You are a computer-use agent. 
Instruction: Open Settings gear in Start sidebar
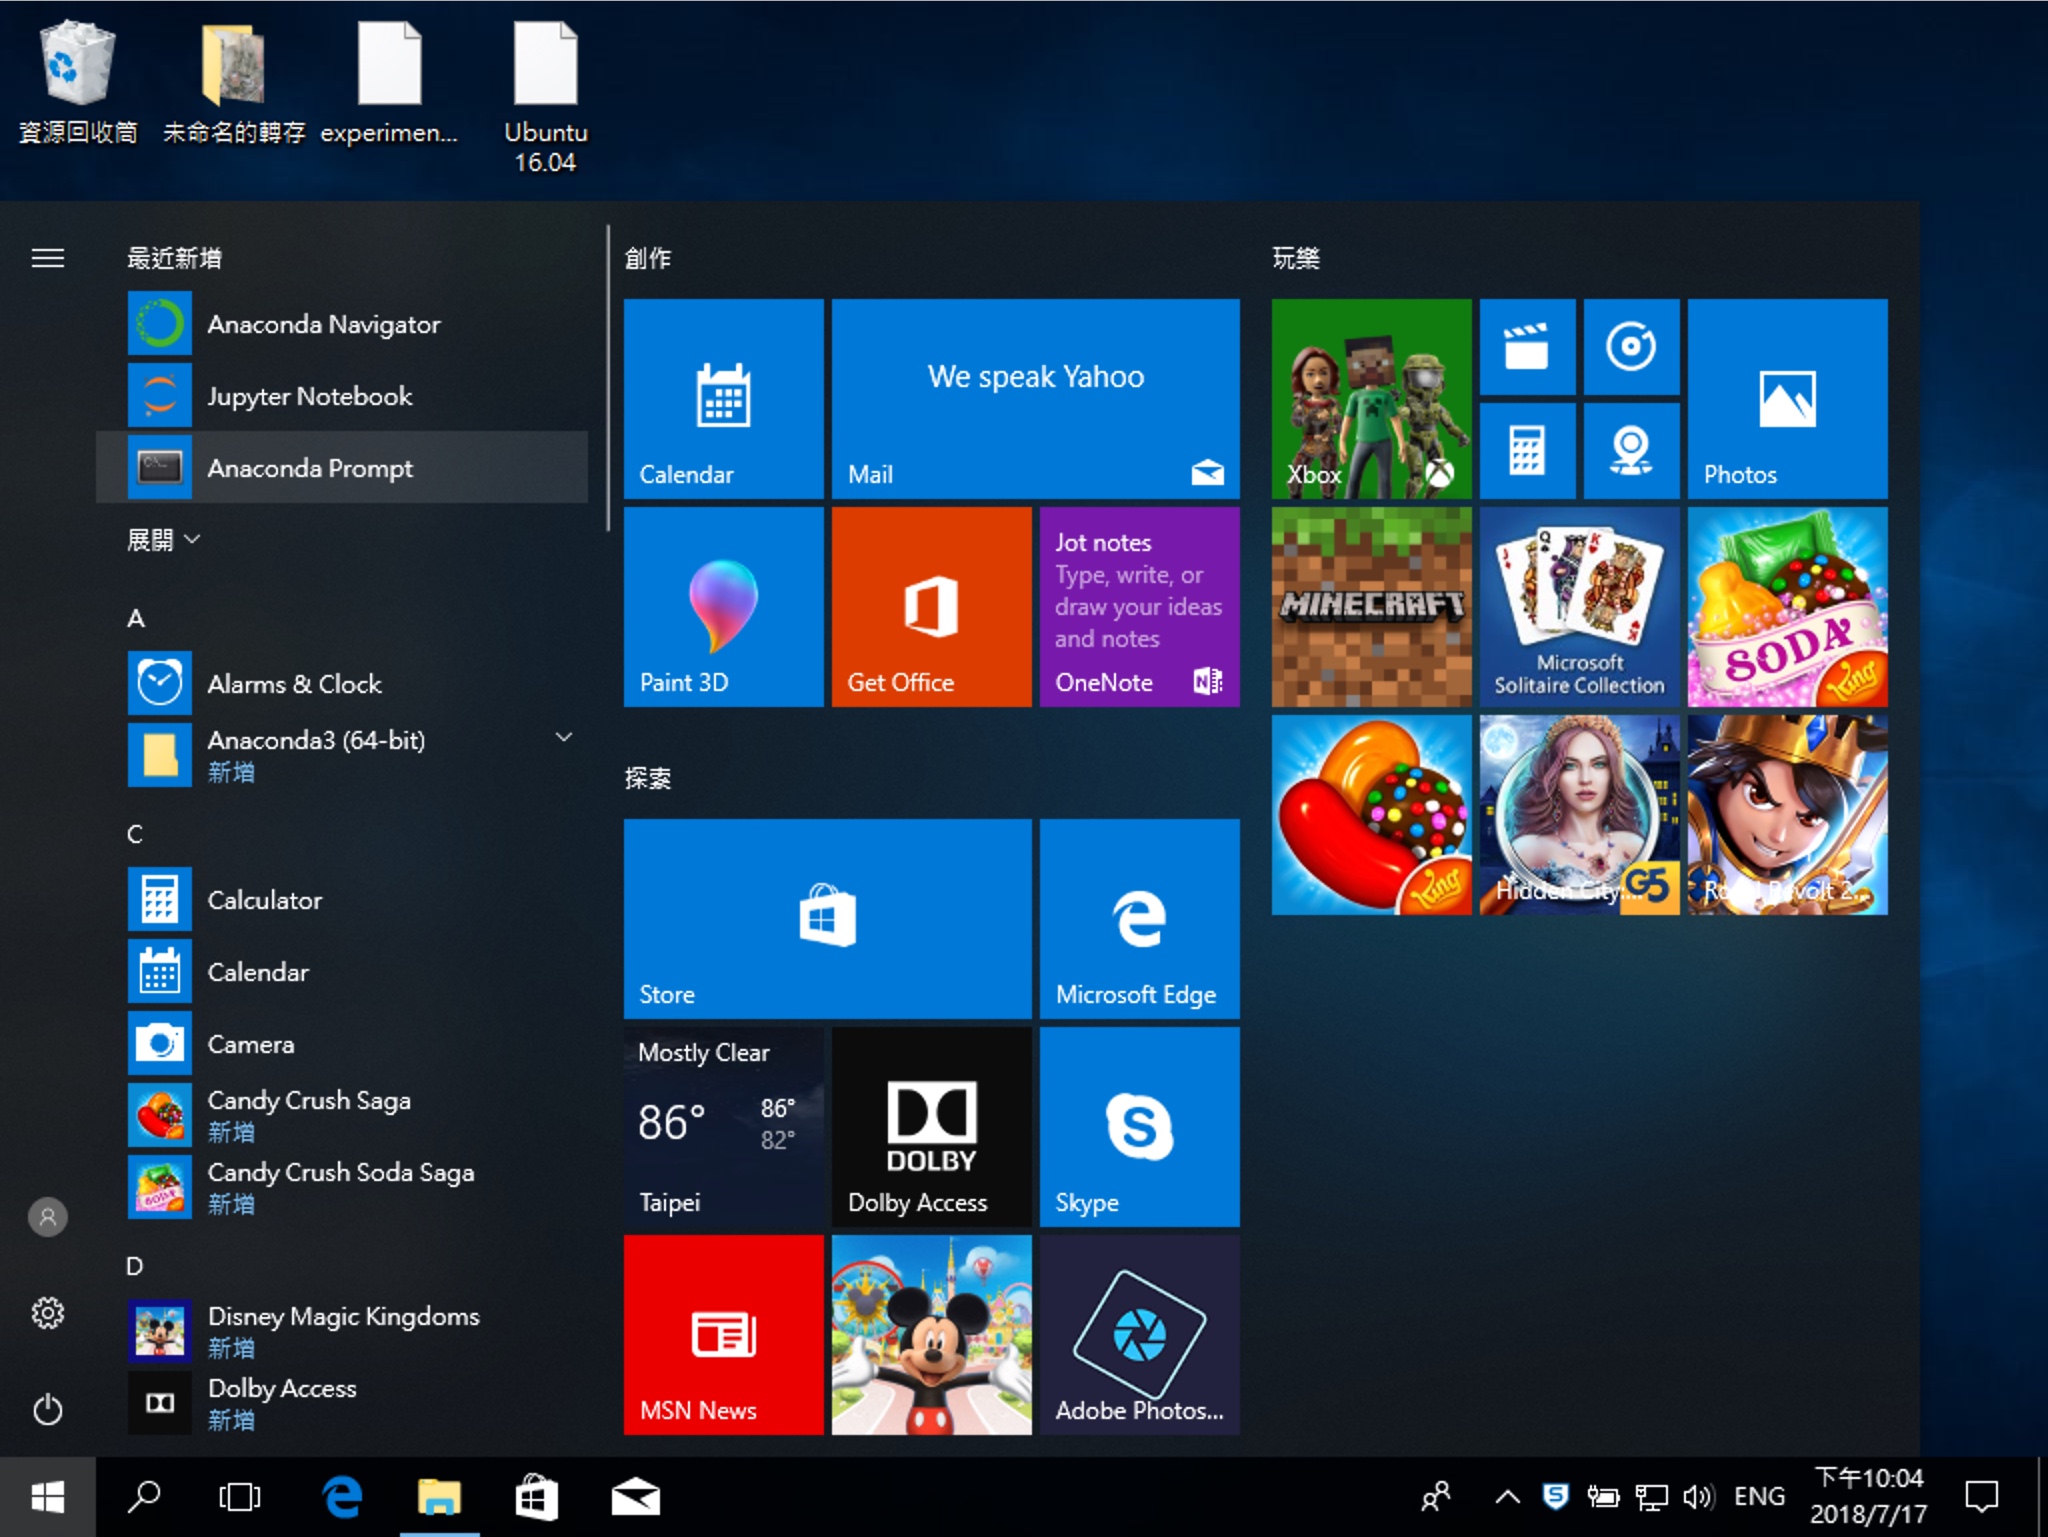click(x=47, y=1312)
